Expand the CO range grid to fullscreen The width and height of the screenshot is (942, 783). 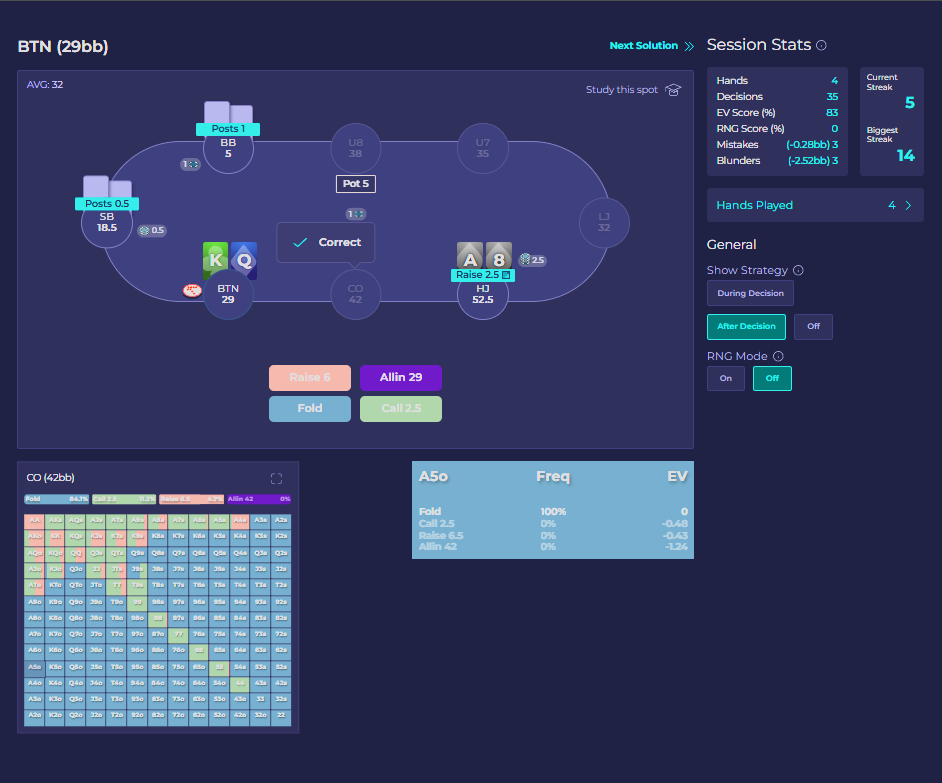(276, 478)
